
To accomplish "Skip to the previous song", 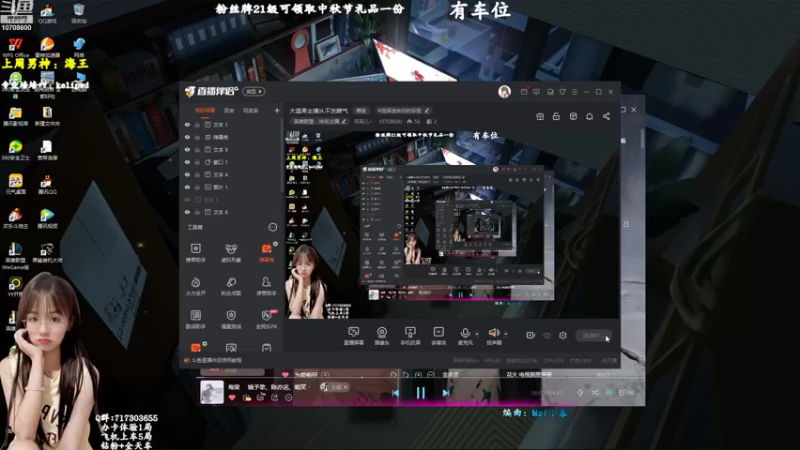I will pyautogui.click(x=395, y=393).
